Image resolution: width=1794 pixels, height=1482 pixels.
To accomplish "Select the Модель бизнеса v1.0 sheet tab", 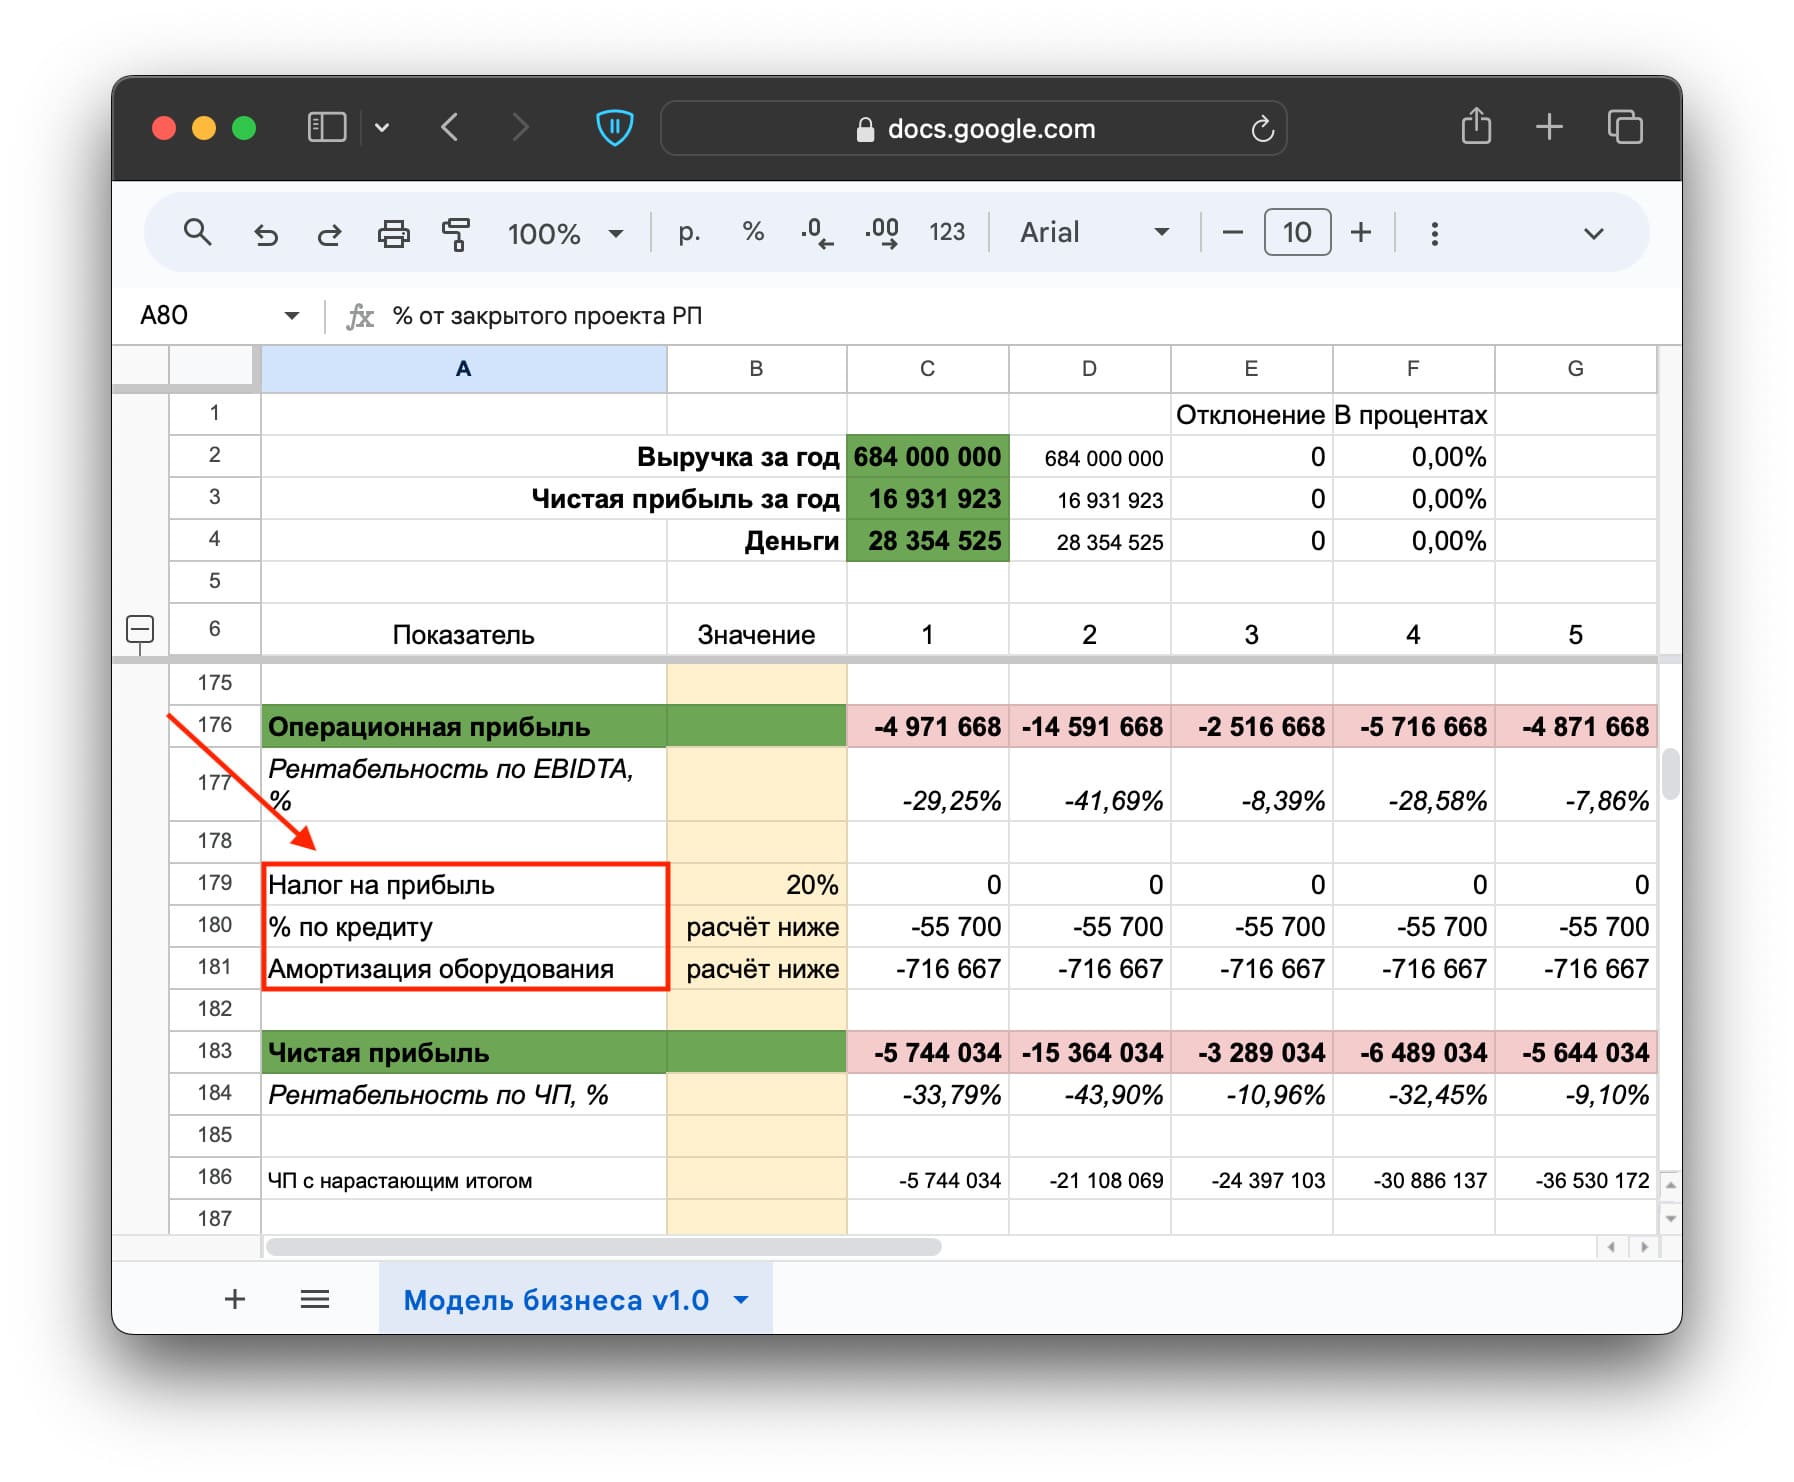I will point(556,1299).
